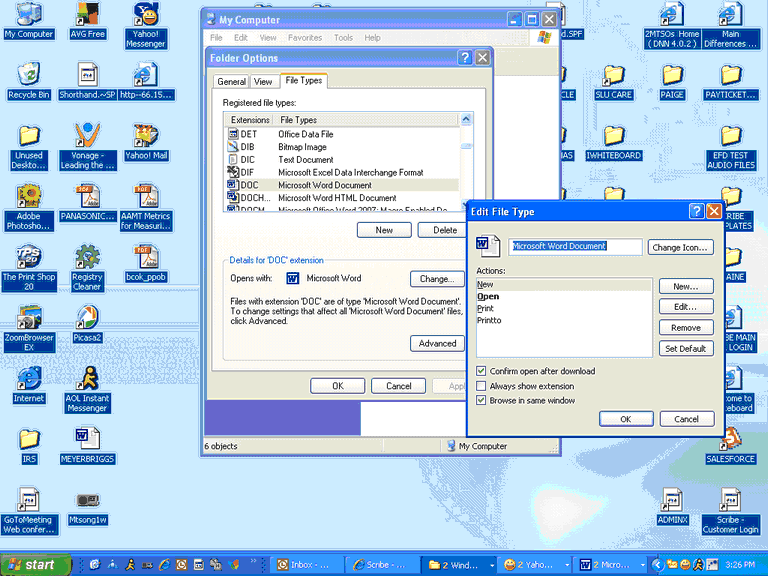Open the Start menu
768x576 pixels.
[35, 565]
